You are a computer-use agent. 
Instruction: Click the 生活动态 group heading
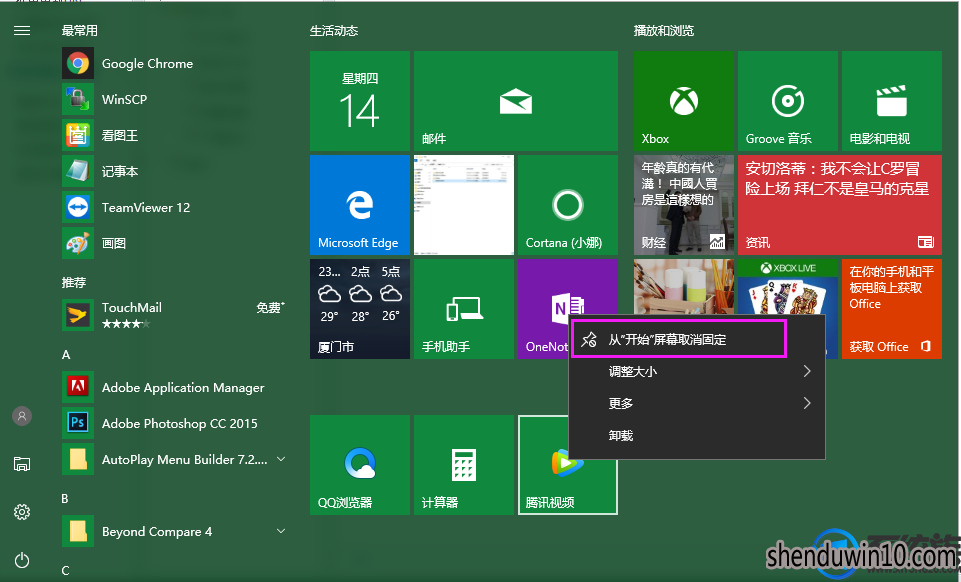(x=334, y=31)
